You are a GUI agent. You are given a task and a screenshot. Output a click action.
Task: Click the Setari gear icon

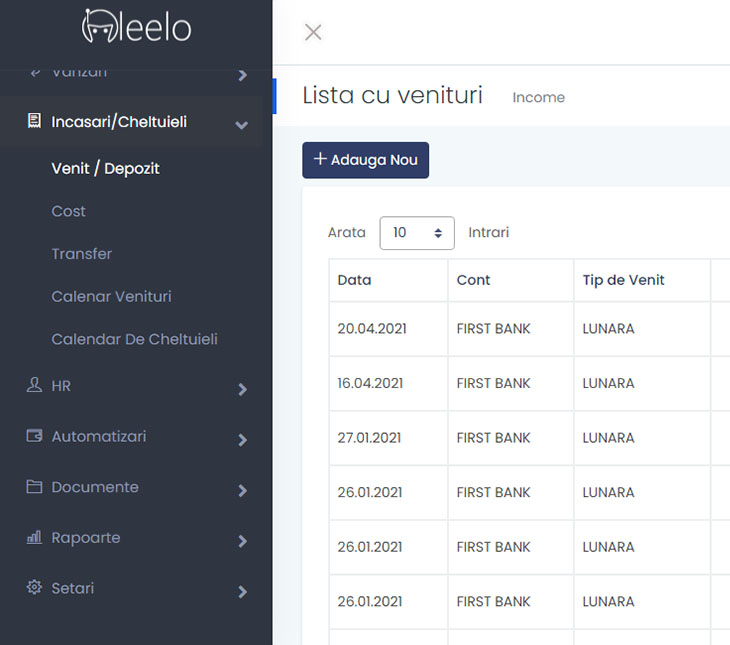34,588
